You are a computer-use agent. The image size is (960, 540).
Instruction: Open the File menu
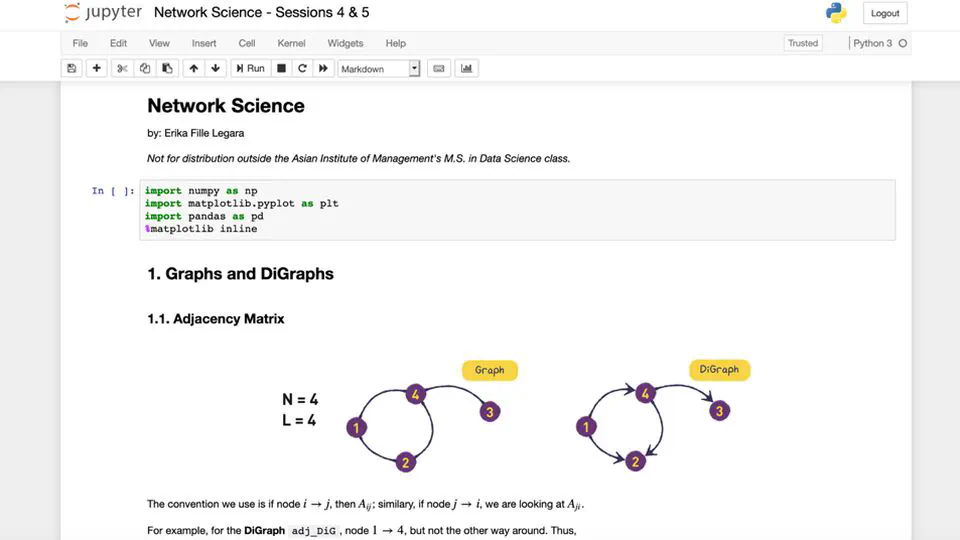[x=80, y=43]
